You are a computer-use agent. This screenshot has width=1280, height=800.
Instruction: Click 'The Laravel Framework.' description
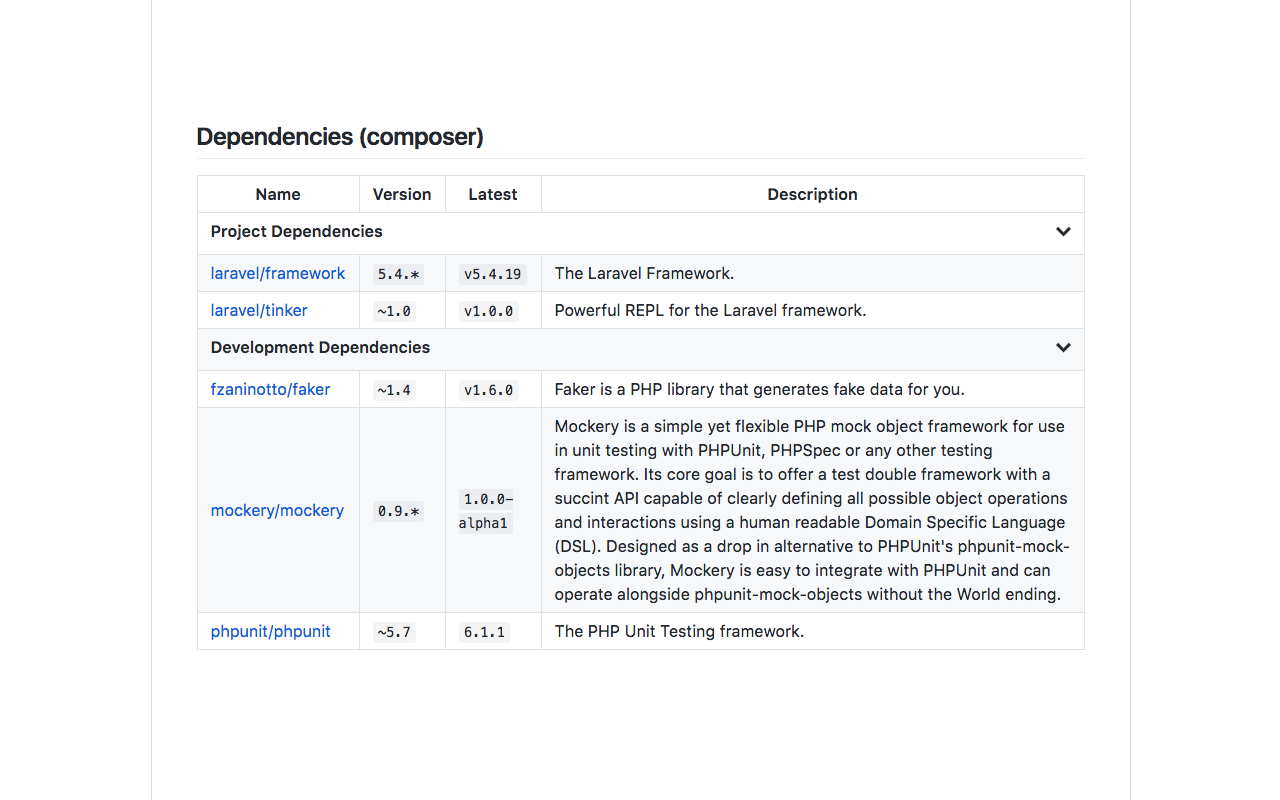click(645, 273)
